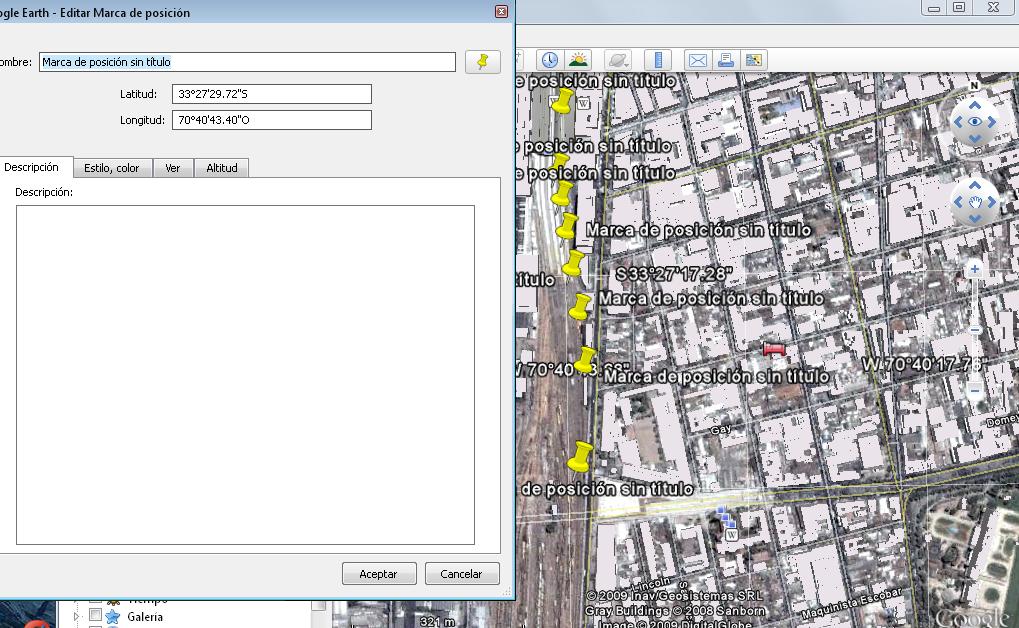The width and height of the screenshot is (1019, 628).
Task: Open the Altitud tab
Action: [x=222, y=168]
